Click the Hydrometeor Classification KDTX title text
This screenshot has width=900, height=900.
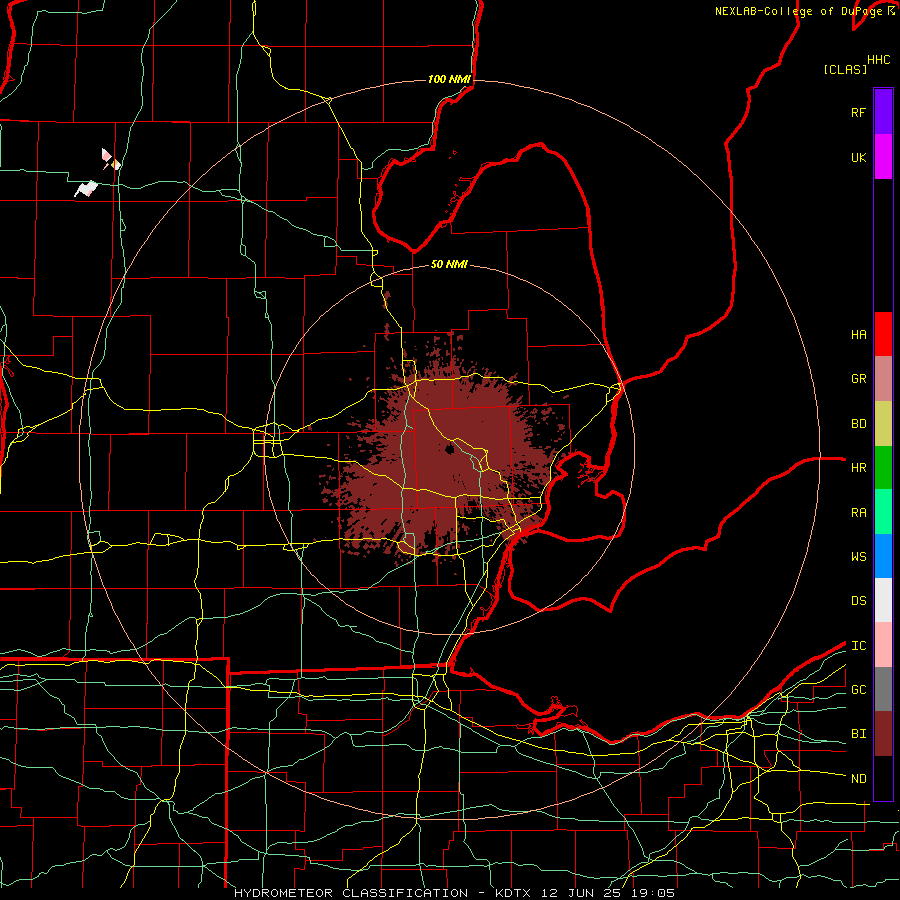point(454,893)
